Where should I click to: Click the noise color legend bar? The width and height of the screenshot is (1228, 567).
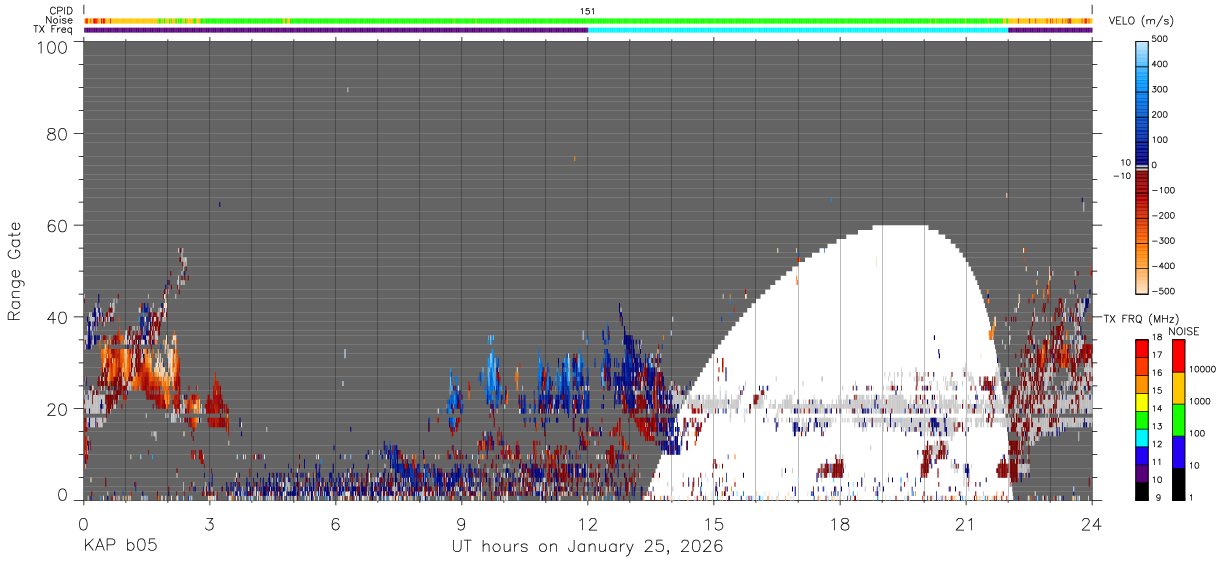click(x=1178, y=419)
